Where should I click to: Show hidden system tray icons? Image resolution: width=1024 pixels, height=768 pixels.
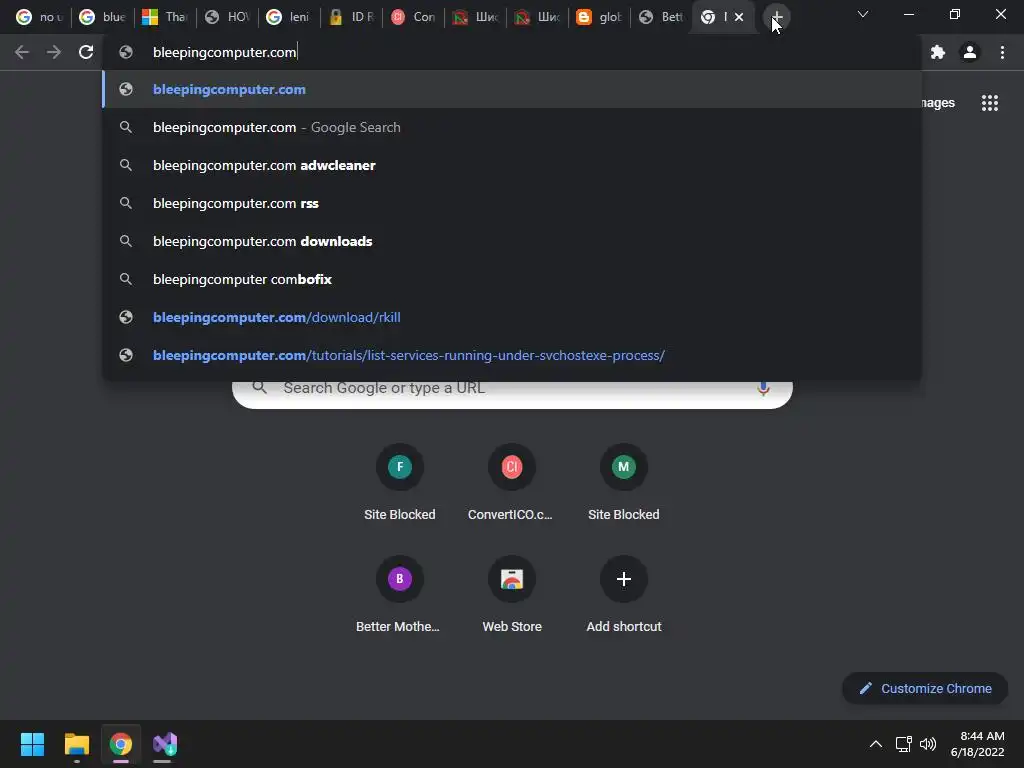coord(876,744)
